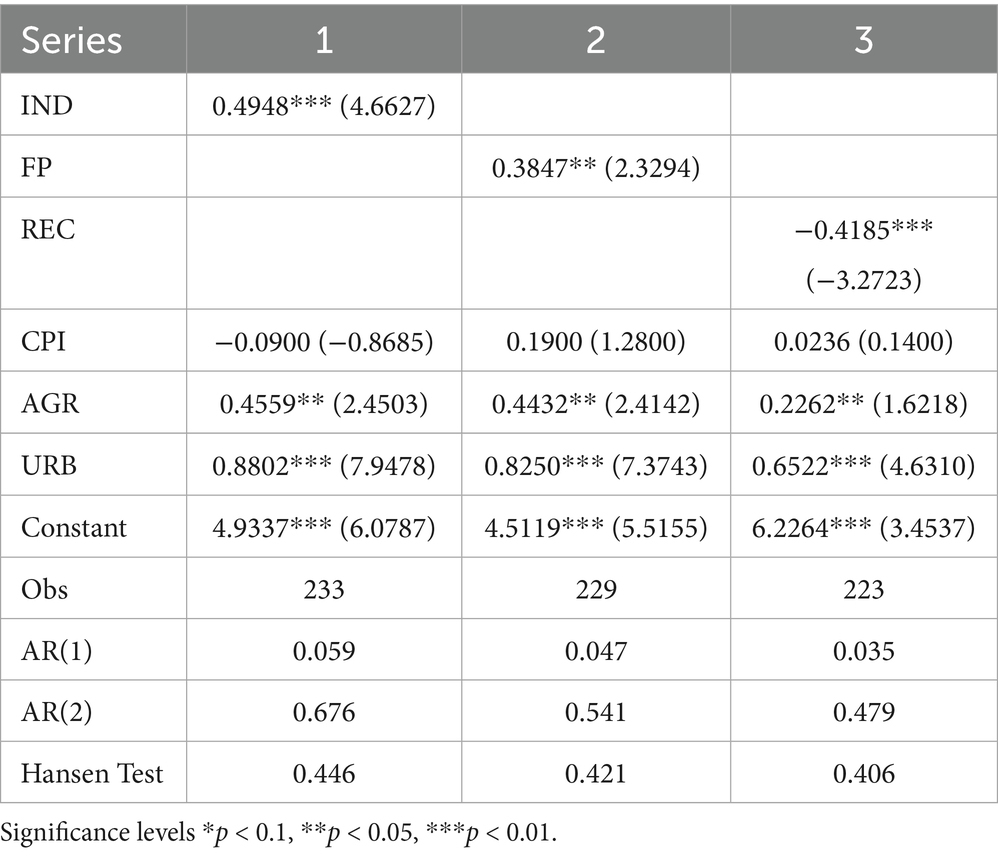Click the AR(2) value 0.479
998x857 pixels.
(x=864, y=712)
